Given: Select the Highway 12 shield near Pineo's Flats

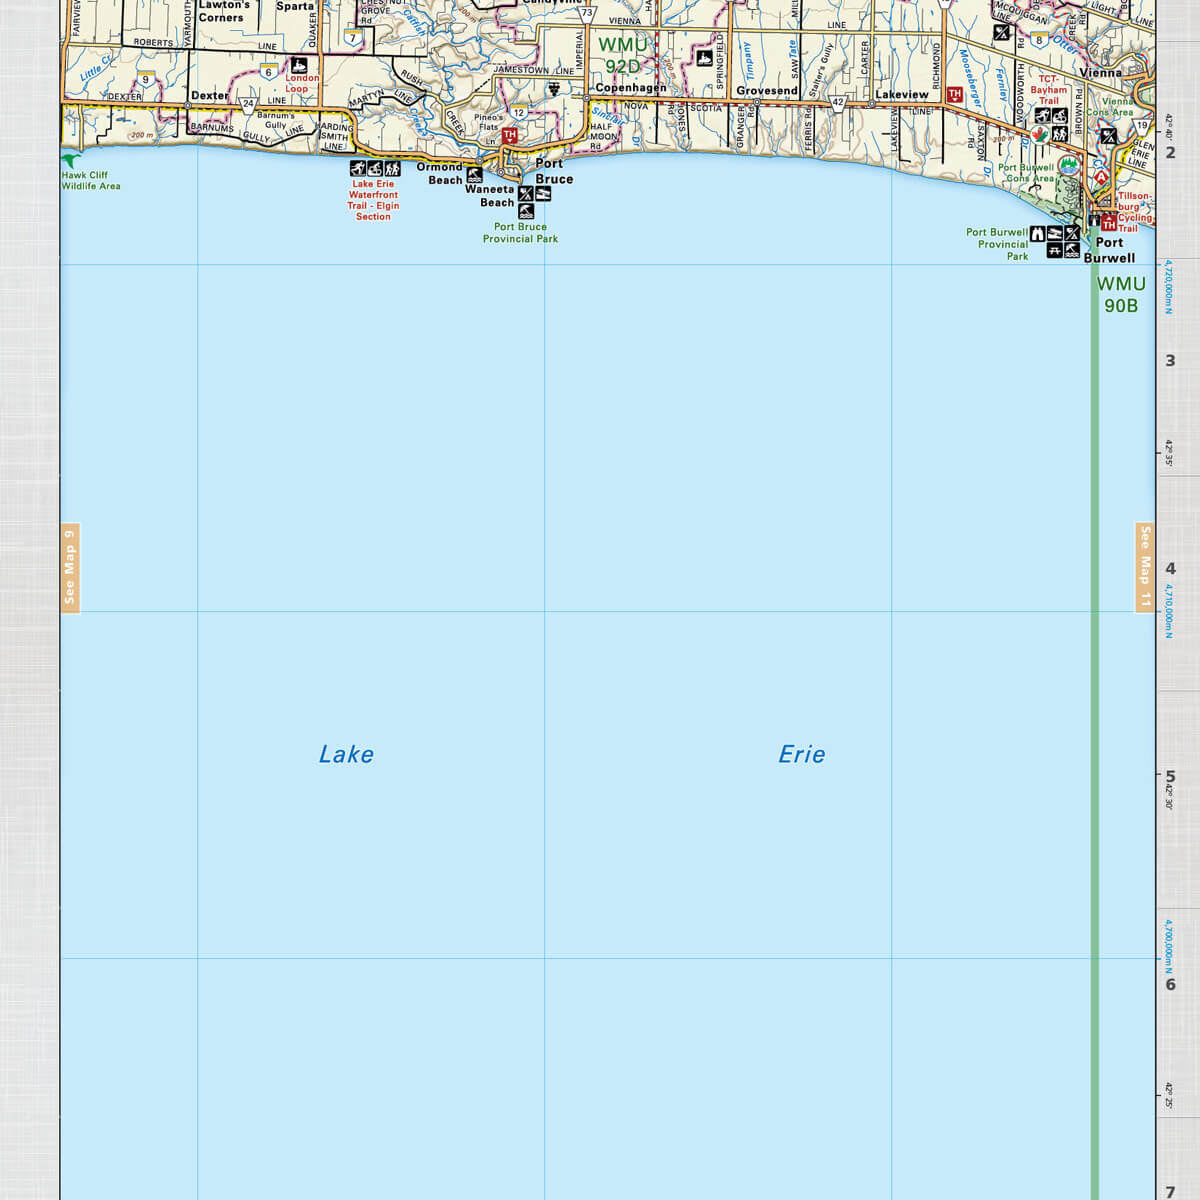Looking at the screenshot, I should [x=519, y=113].
